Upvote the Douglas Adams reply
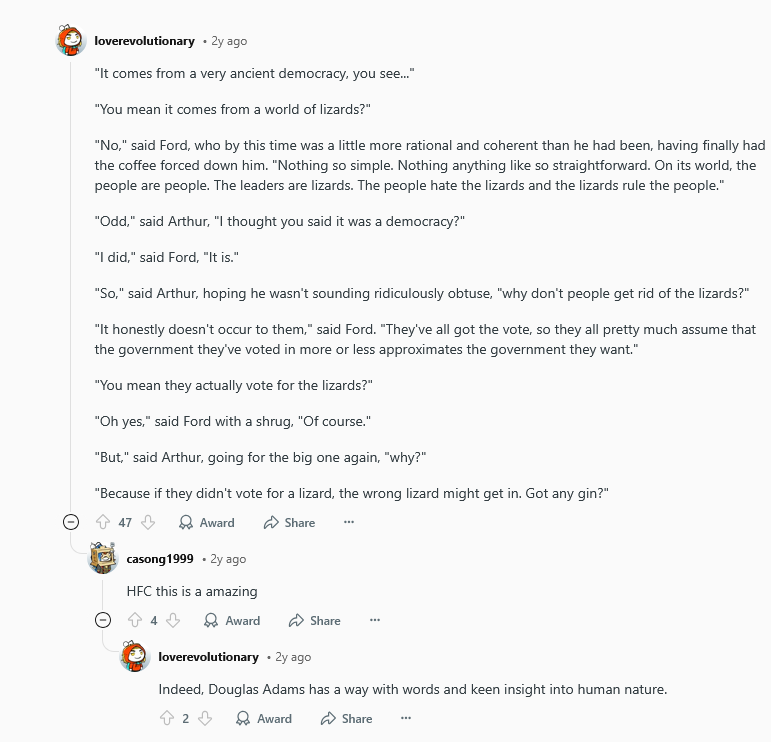The image size is (771, 742). [x=167, y=718]
